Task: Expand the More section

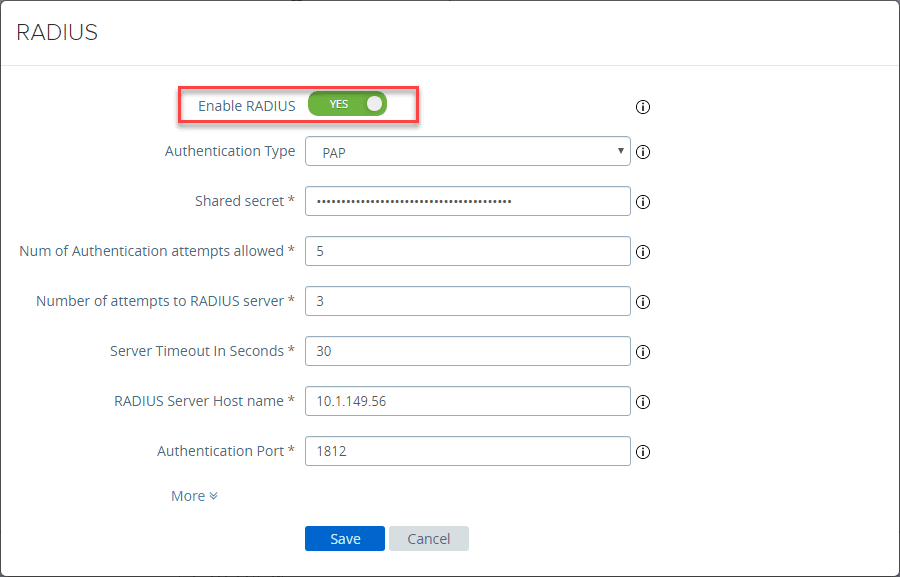Action: [x=193, y=495]
